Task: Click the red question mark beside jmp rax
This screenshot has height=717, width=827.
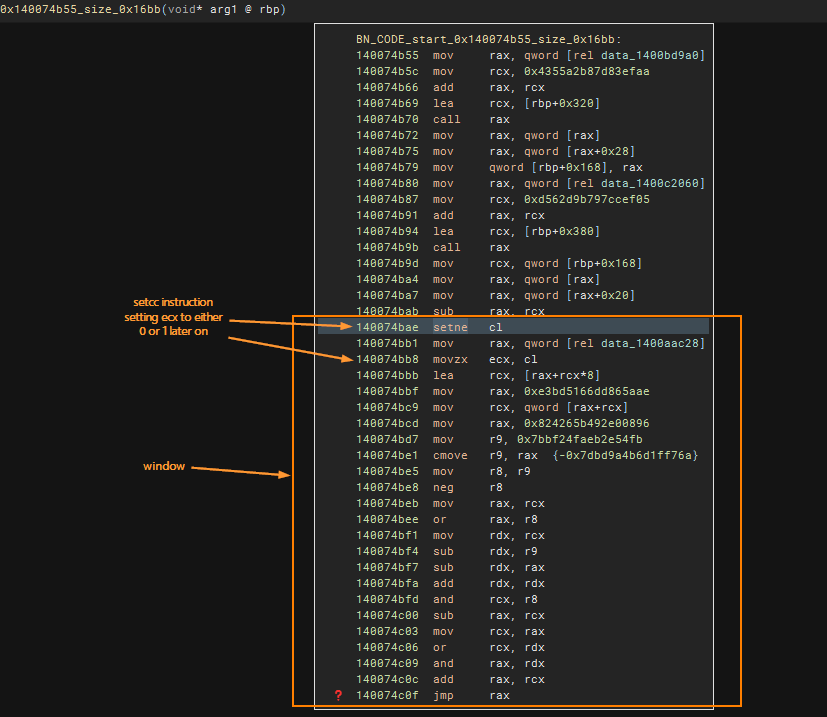Action: (338, 696)
